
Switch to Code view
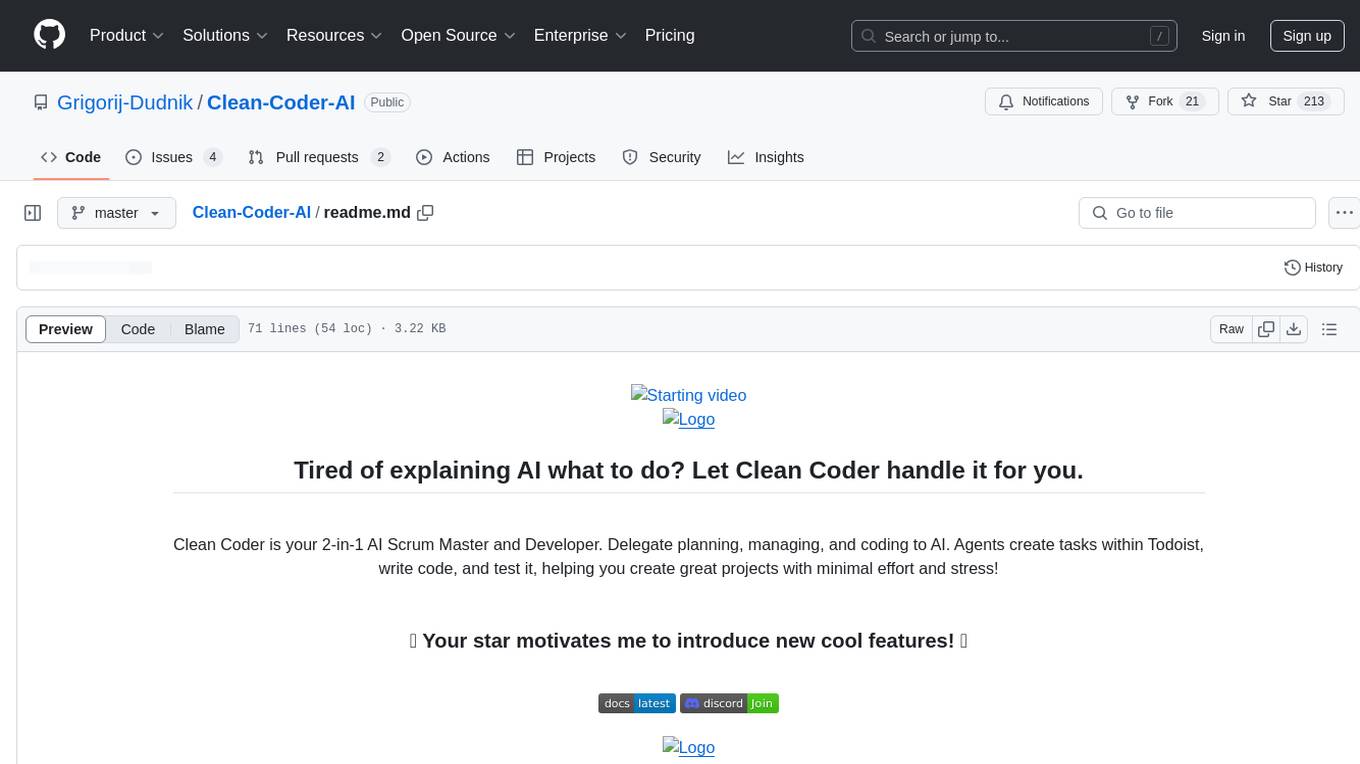(x=138, y=329)
